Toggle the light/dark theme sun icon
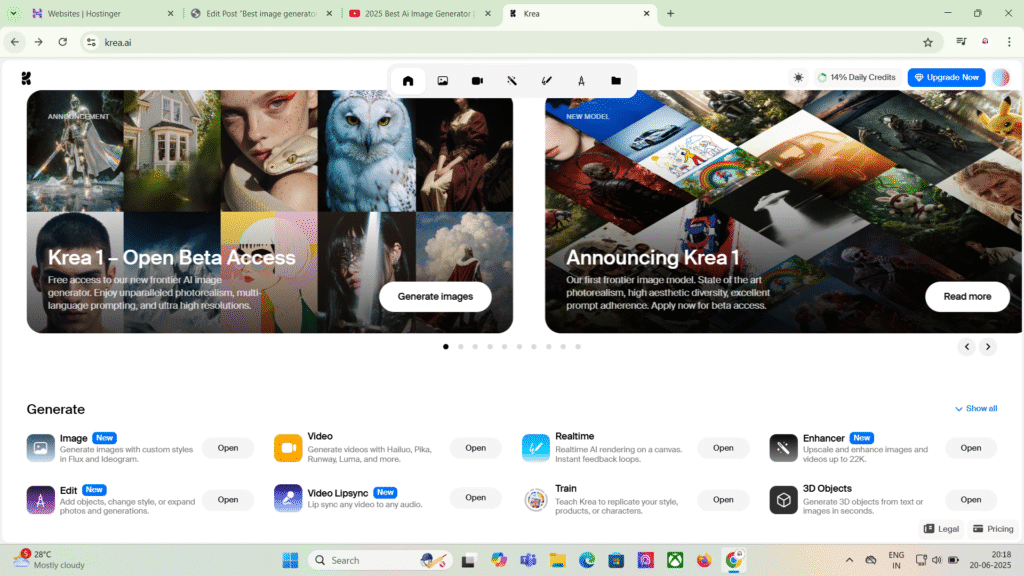Viewport: 1024px width, 576px height. (798, 78)
